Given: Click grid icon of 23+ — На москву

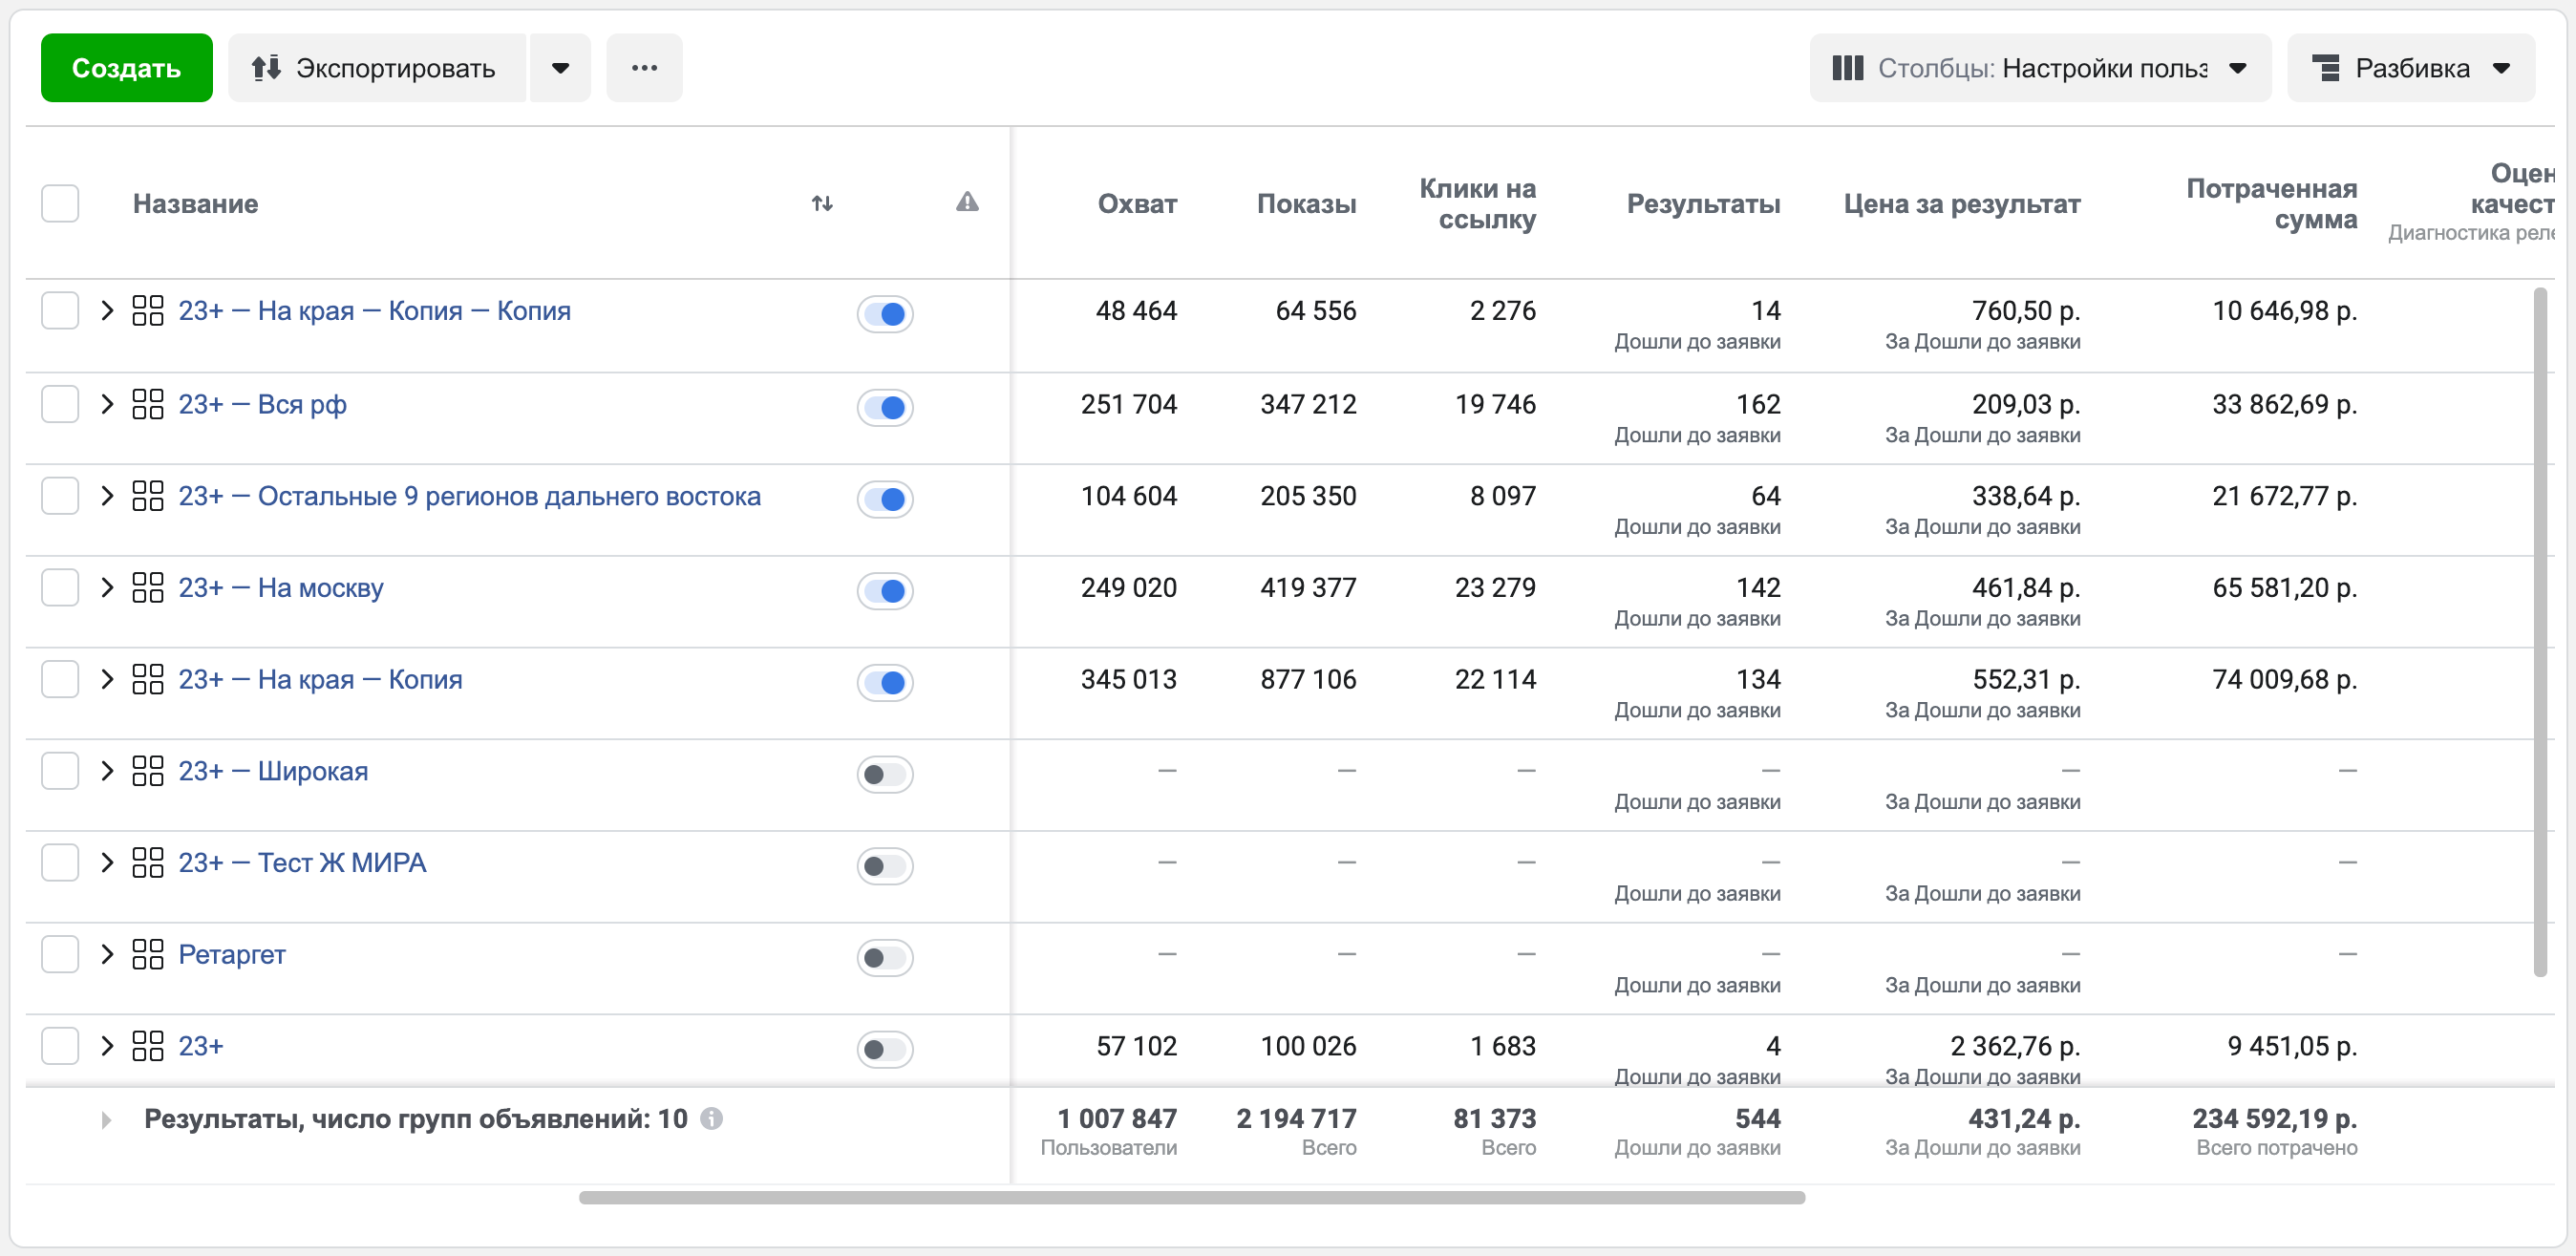Looking at the screenshot, I should [148, 587].
